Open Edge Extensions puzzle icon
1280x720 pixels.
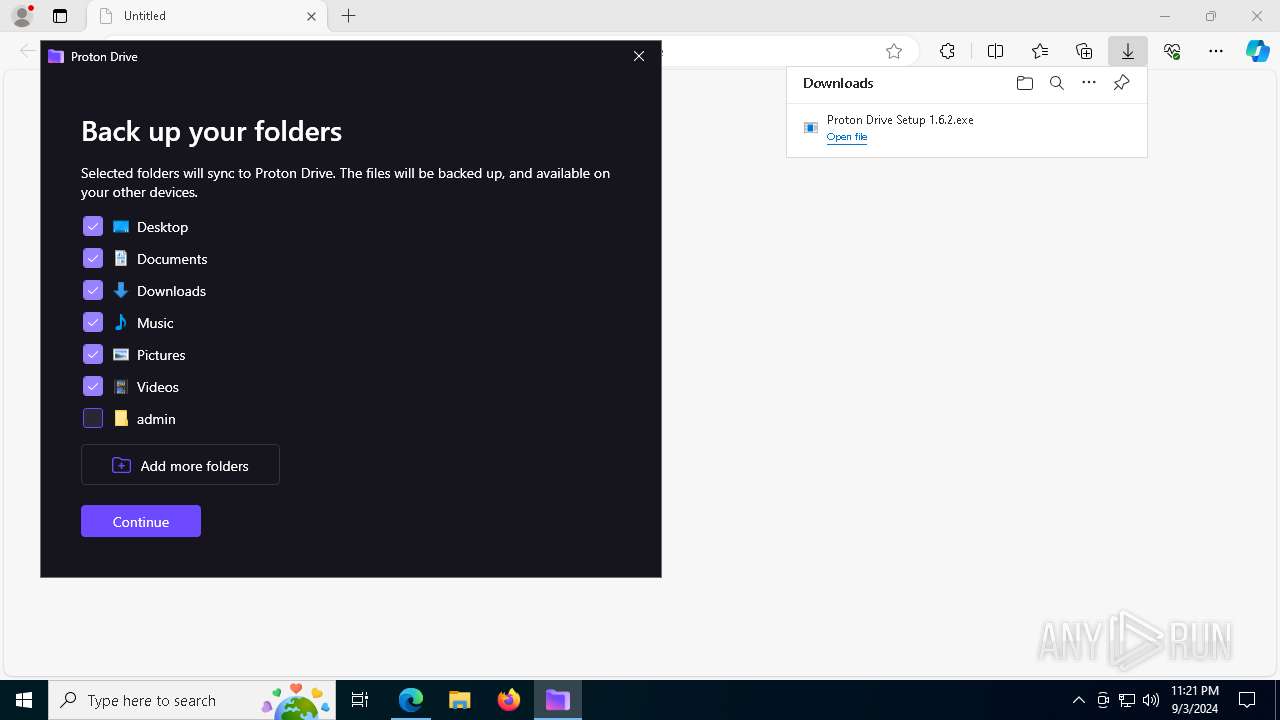pos(948,51)
